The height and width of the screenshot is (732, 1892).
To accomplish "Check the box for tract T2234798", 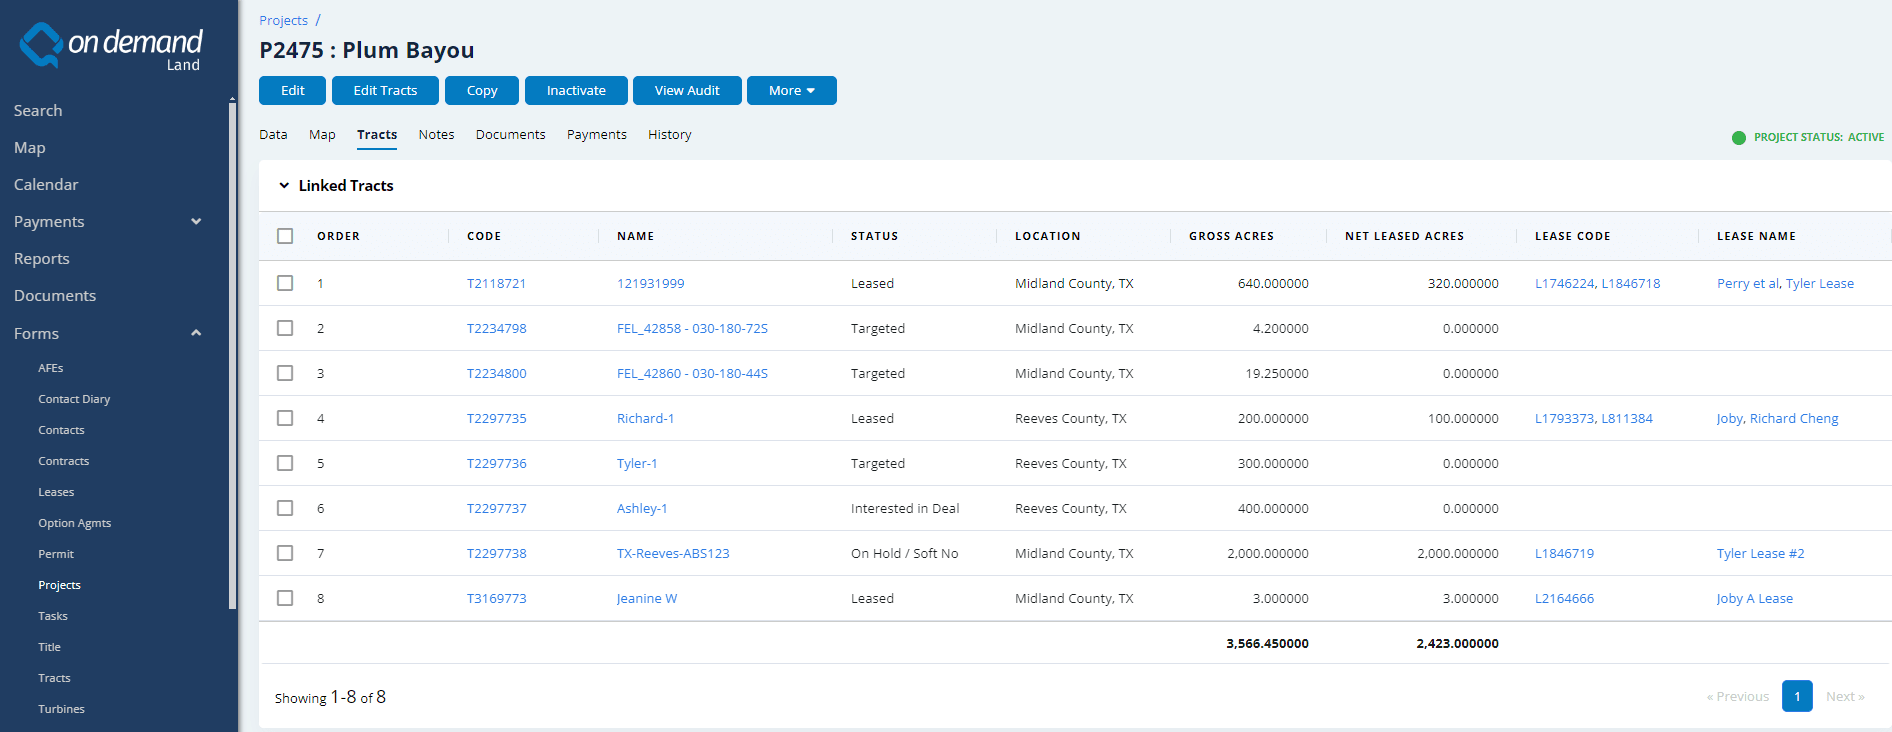I will pos(285,328).
